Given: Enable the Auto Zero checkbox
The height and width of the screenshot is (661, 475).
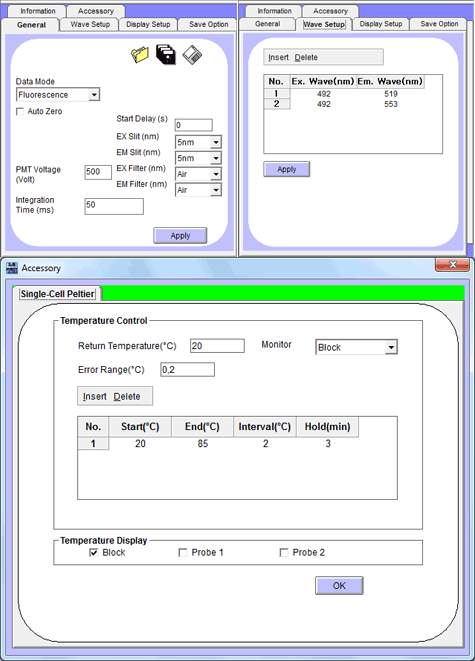Looking at the screenshot, I should coord(20,111).
